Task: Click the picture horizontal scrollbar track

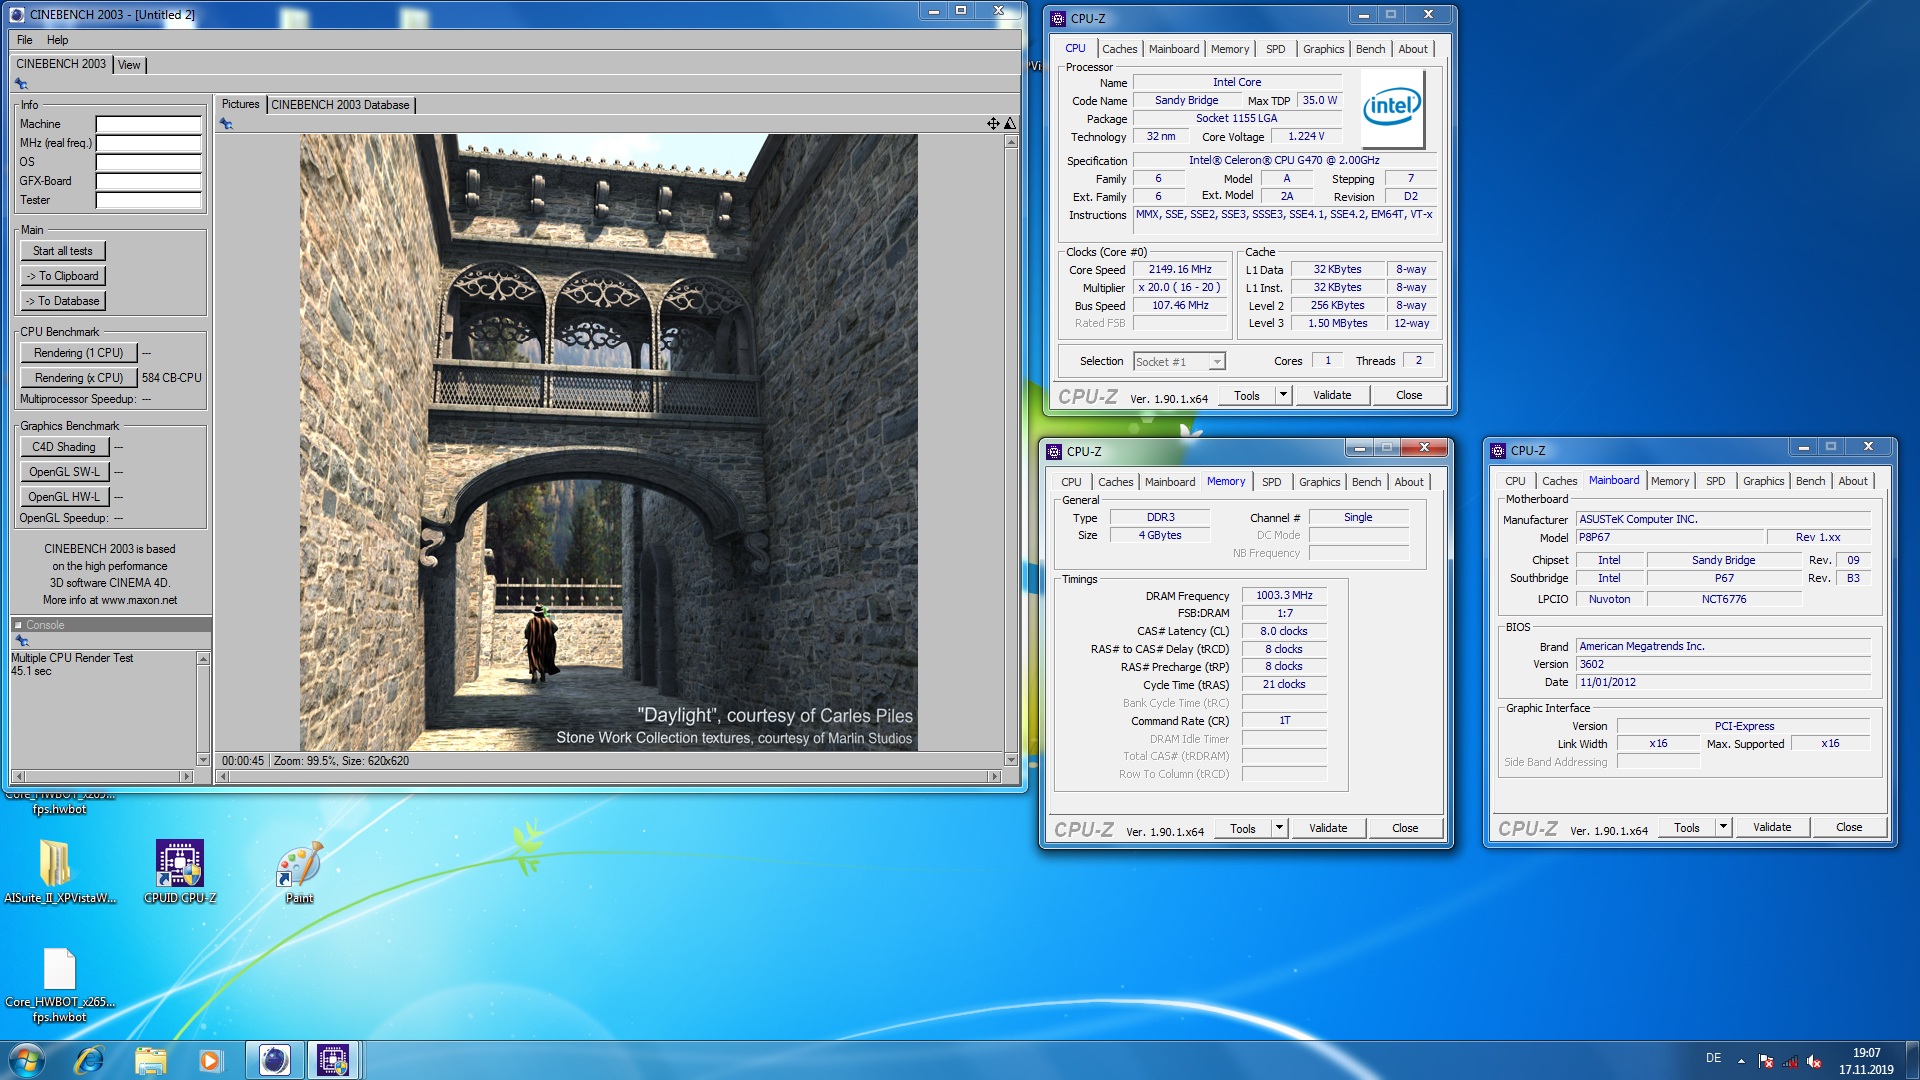Action: click(609, 776)
